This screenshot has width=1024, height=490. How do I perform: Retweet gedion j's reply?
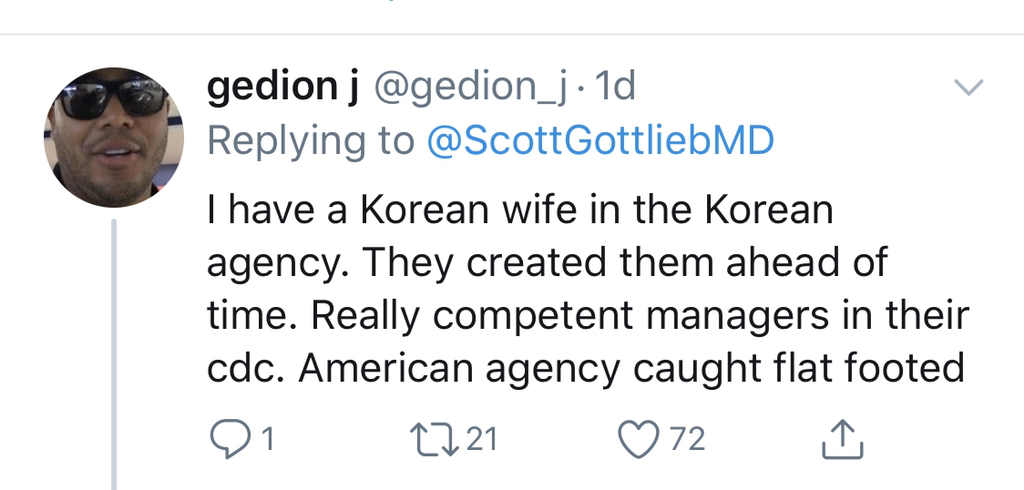432,437
